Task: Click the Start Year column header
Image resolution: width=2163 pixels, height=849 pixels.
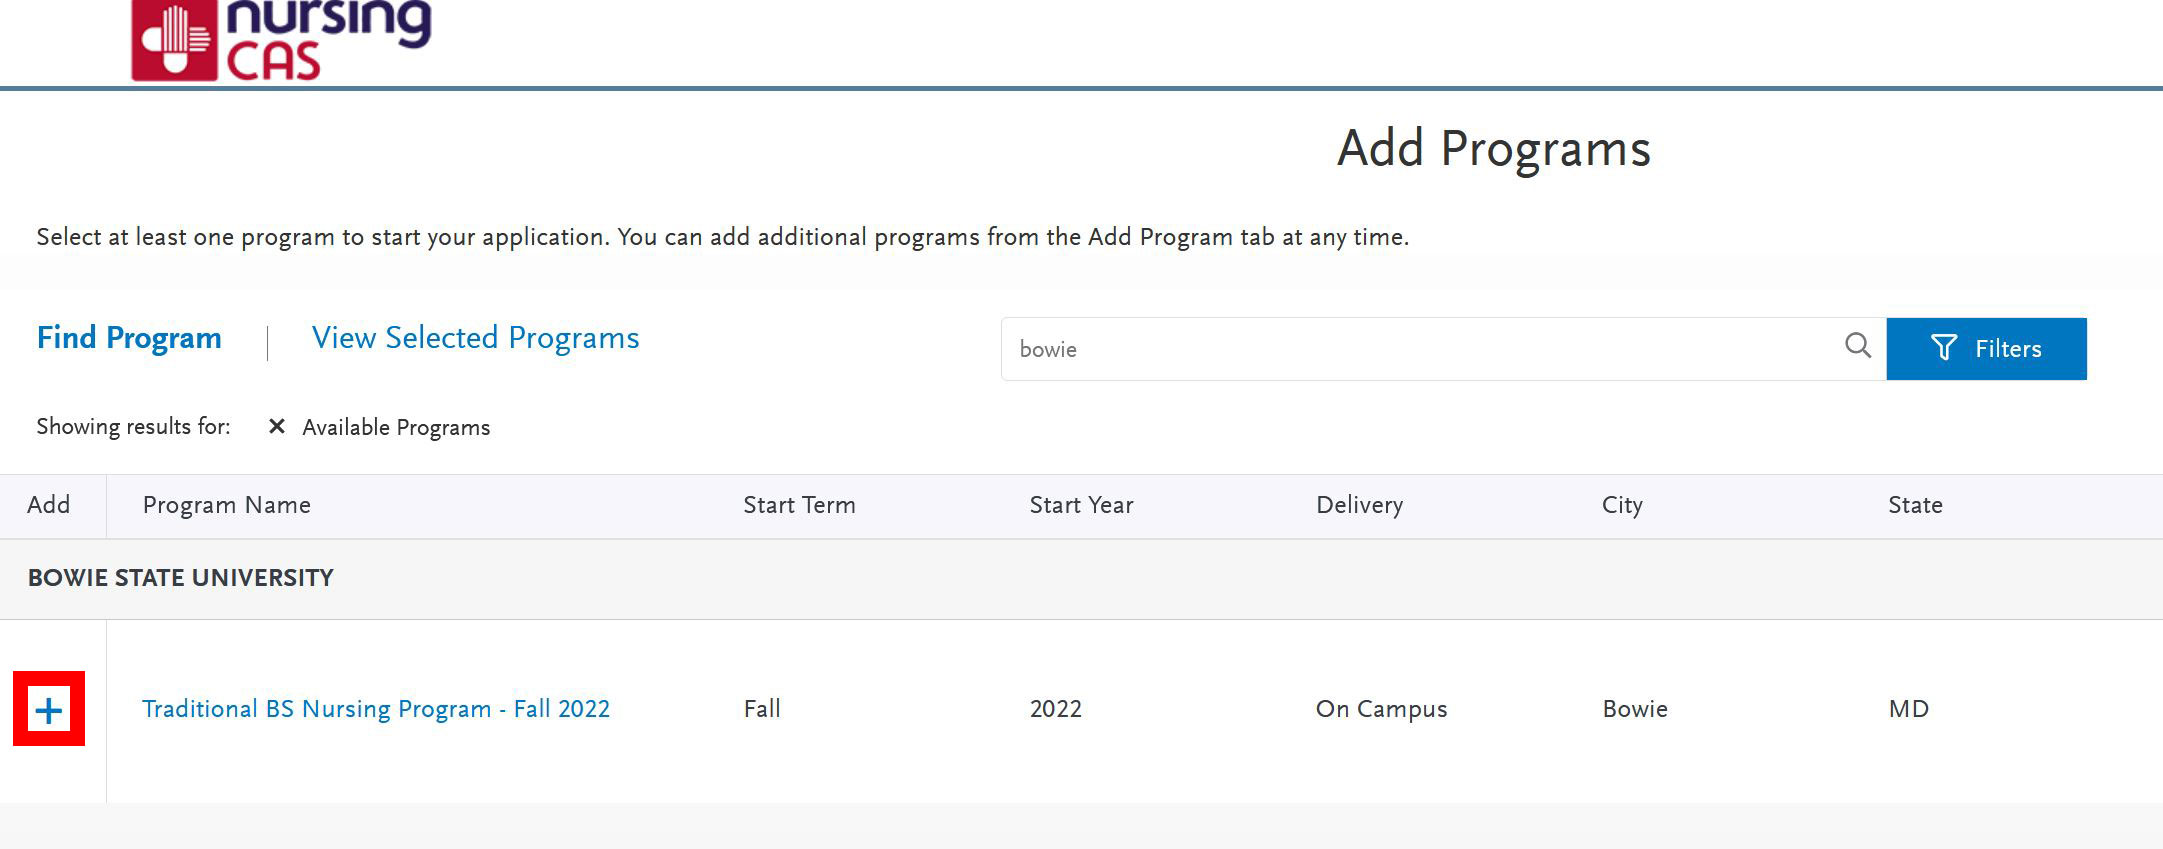Action: (x=1081, y=505)
